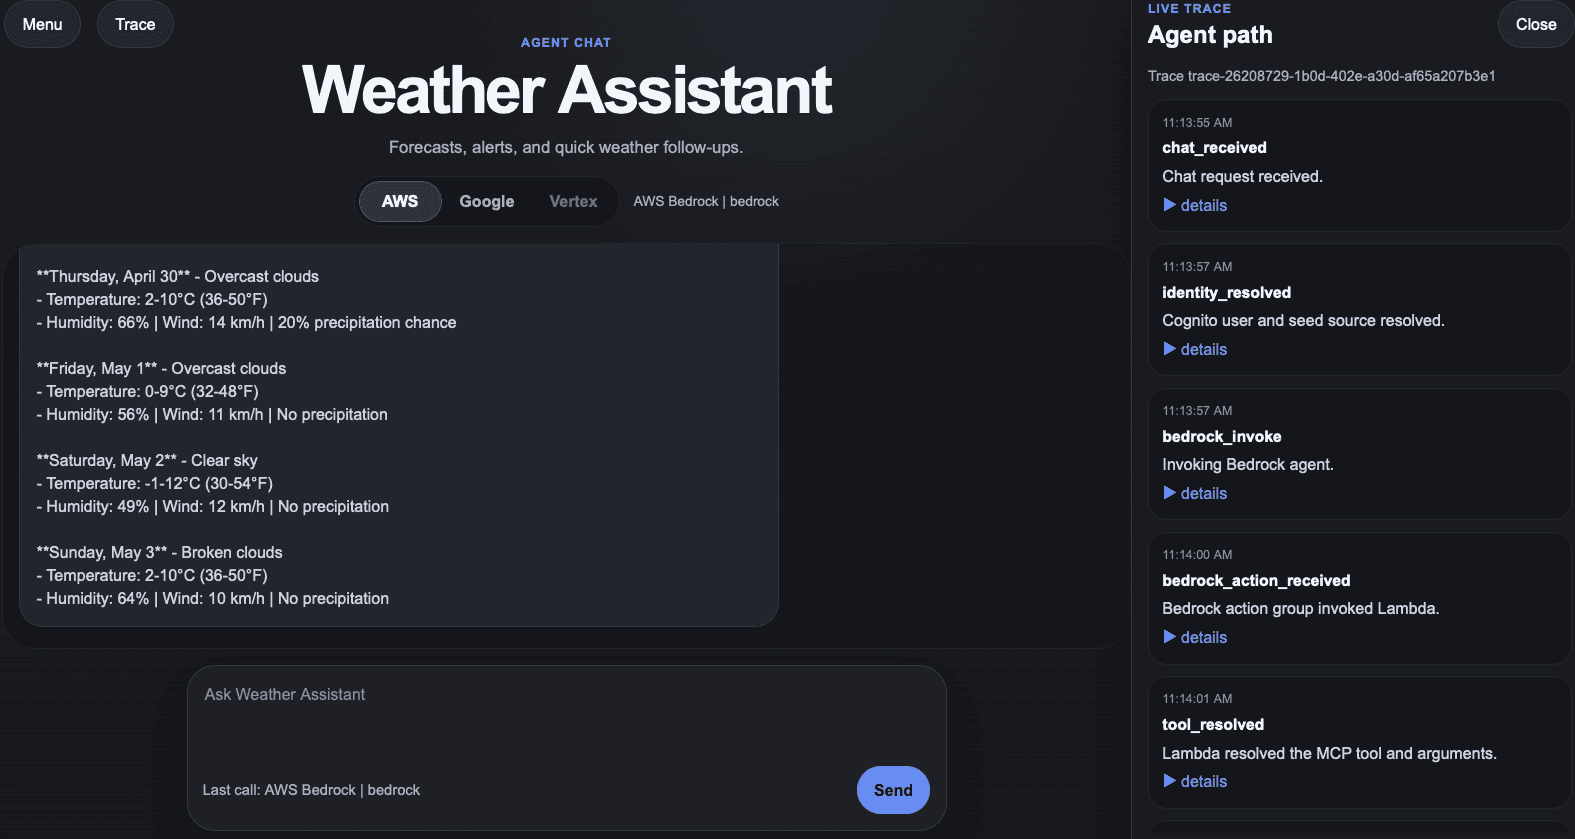Click the Weather Assistant heading
The width and height of the screenshot is (1575, 839).
click(x=567, y=90)
